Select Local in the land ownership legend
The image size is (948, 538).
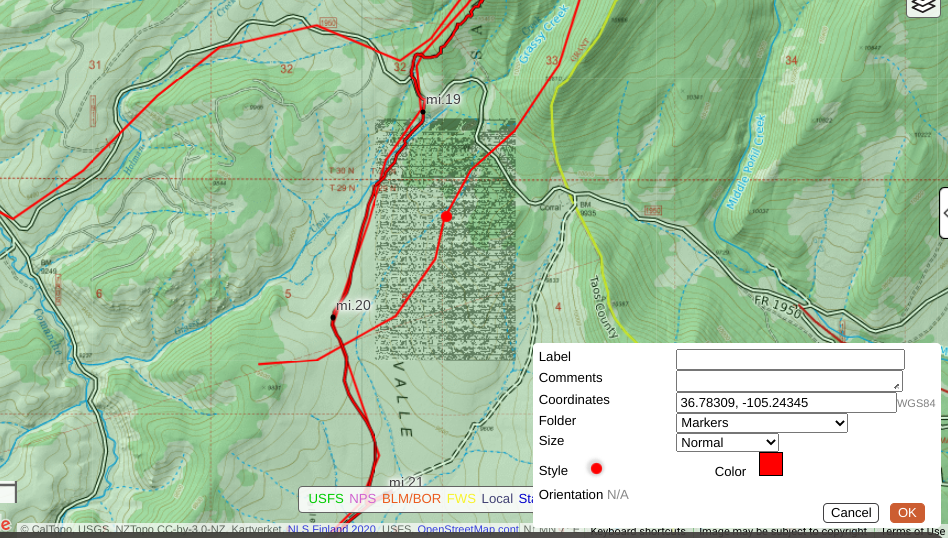(x=497, y=498)
